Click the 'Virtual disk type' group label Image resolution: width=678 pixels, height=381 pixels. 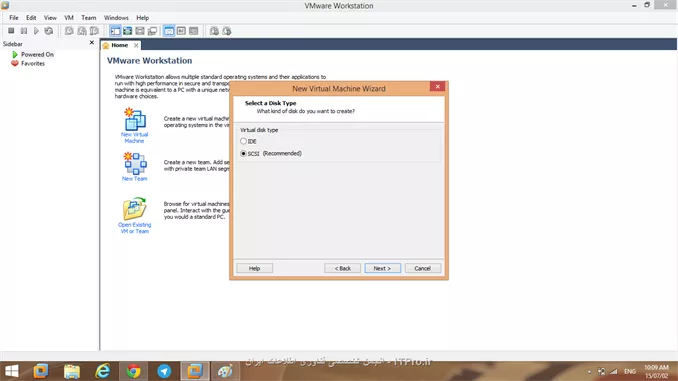click(259, 130)
